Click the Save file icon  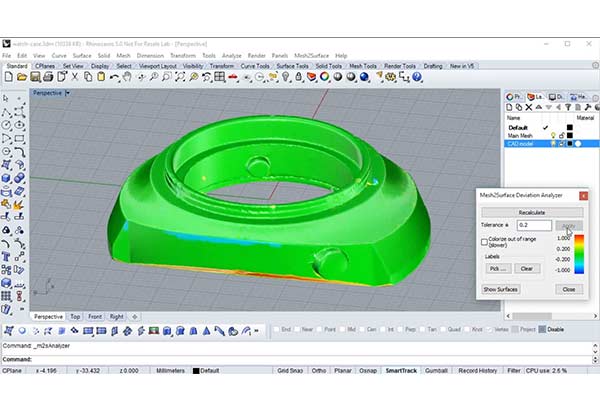(x=35, y=78)
